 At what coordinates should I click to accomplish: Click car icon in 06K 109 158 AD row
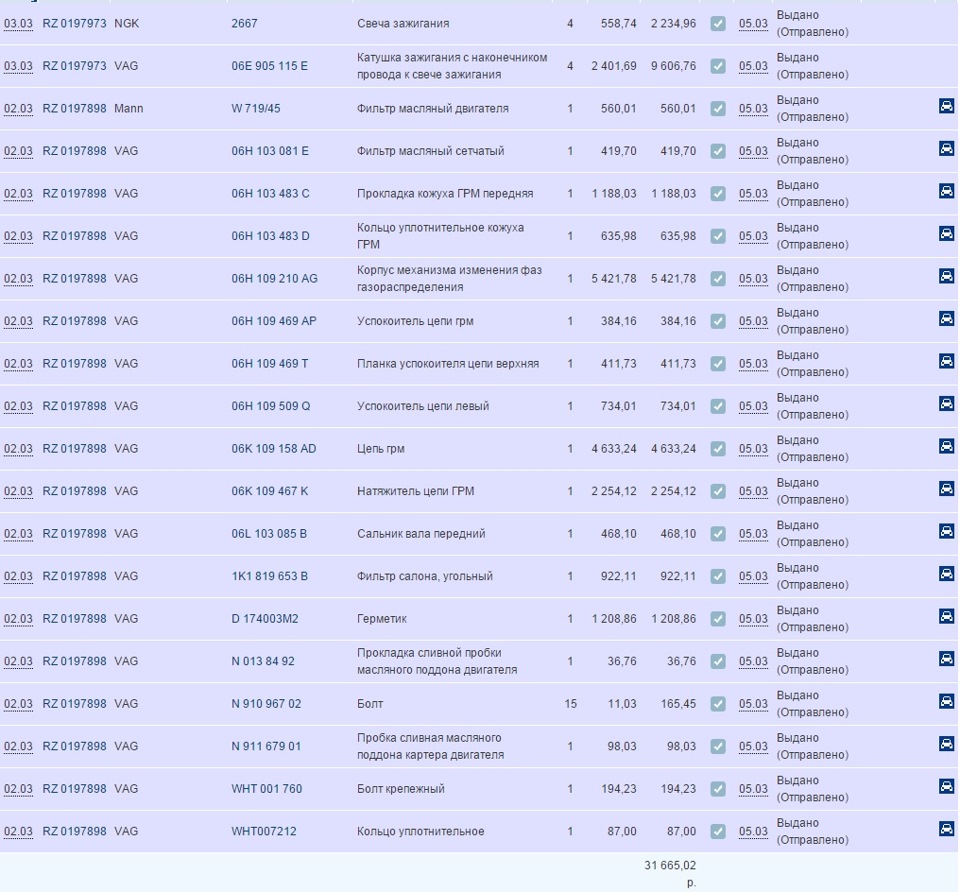pos(946,447)
